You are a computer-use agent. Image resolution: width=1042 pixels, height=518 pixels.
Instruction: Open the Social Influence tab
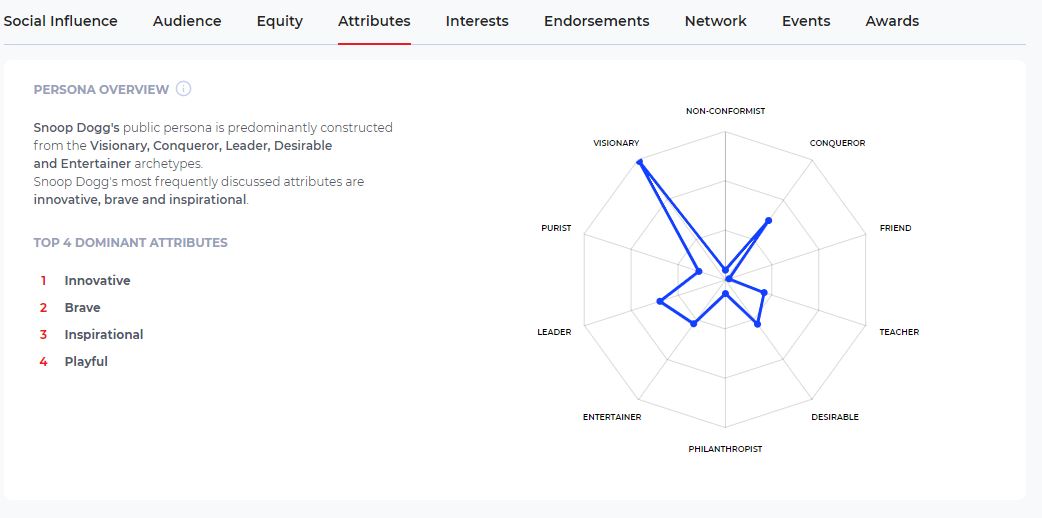60,21
